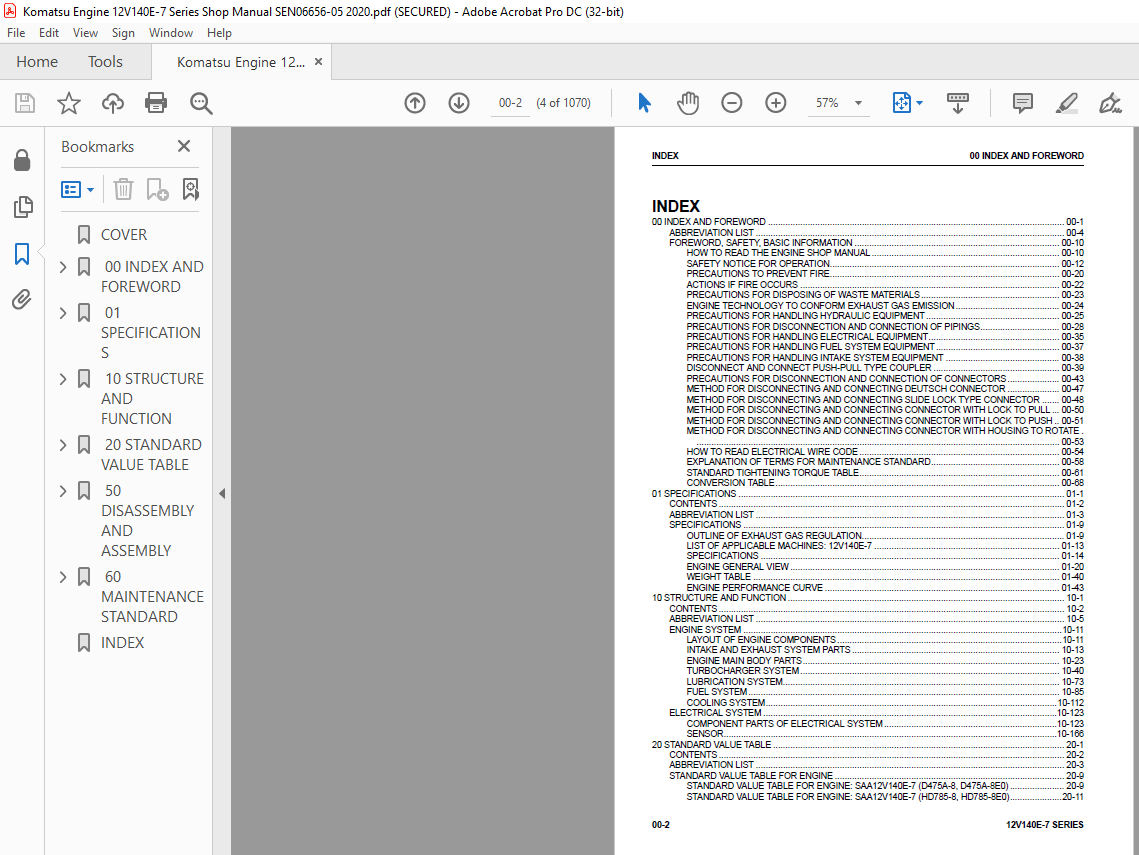Switch to the Tools tab
Viewport: 1139px width, 855px height.
click(105, 62)
